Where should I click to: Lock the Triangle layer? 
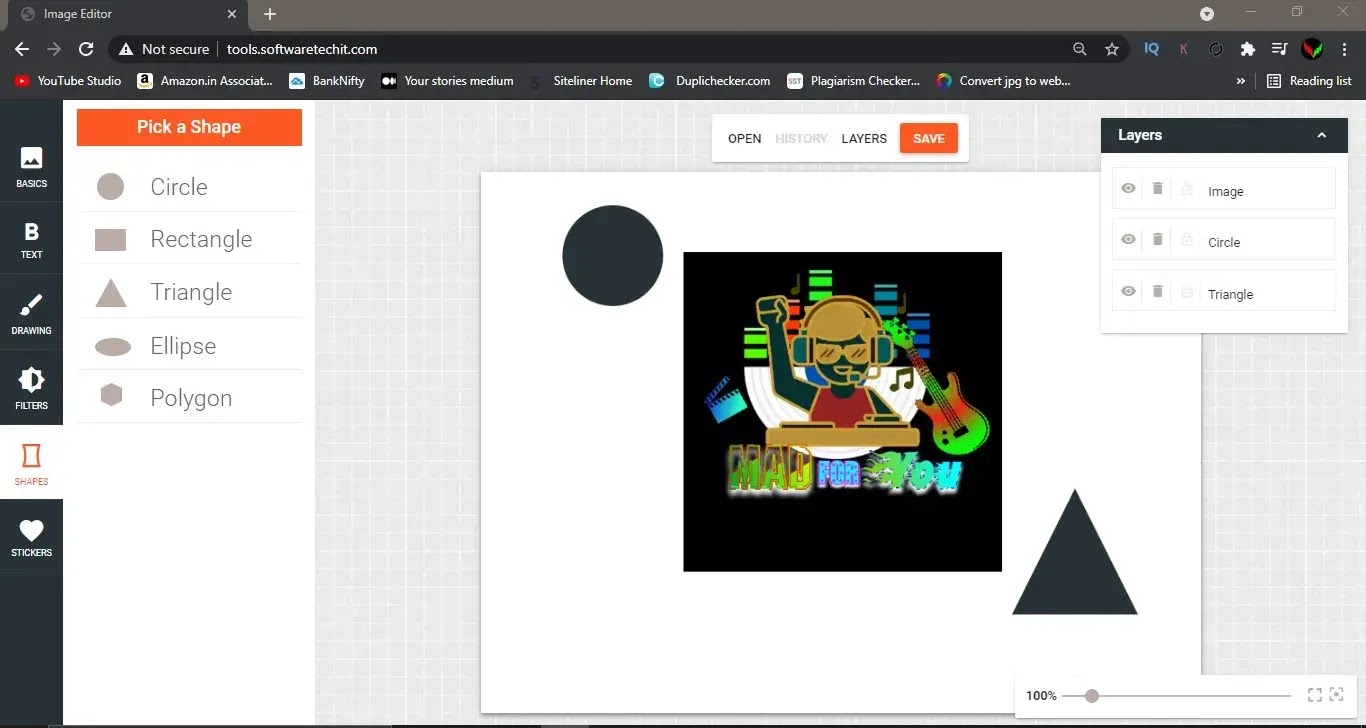coord(1187,291)
